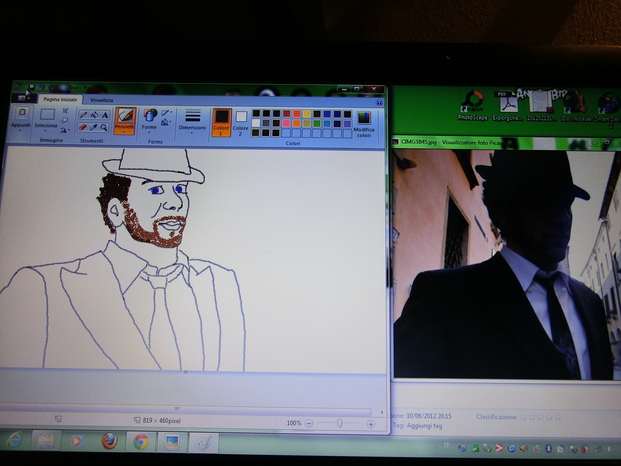
Task: Click the 10/06/2012 20:15 date text
Action: tap(429, 416)
